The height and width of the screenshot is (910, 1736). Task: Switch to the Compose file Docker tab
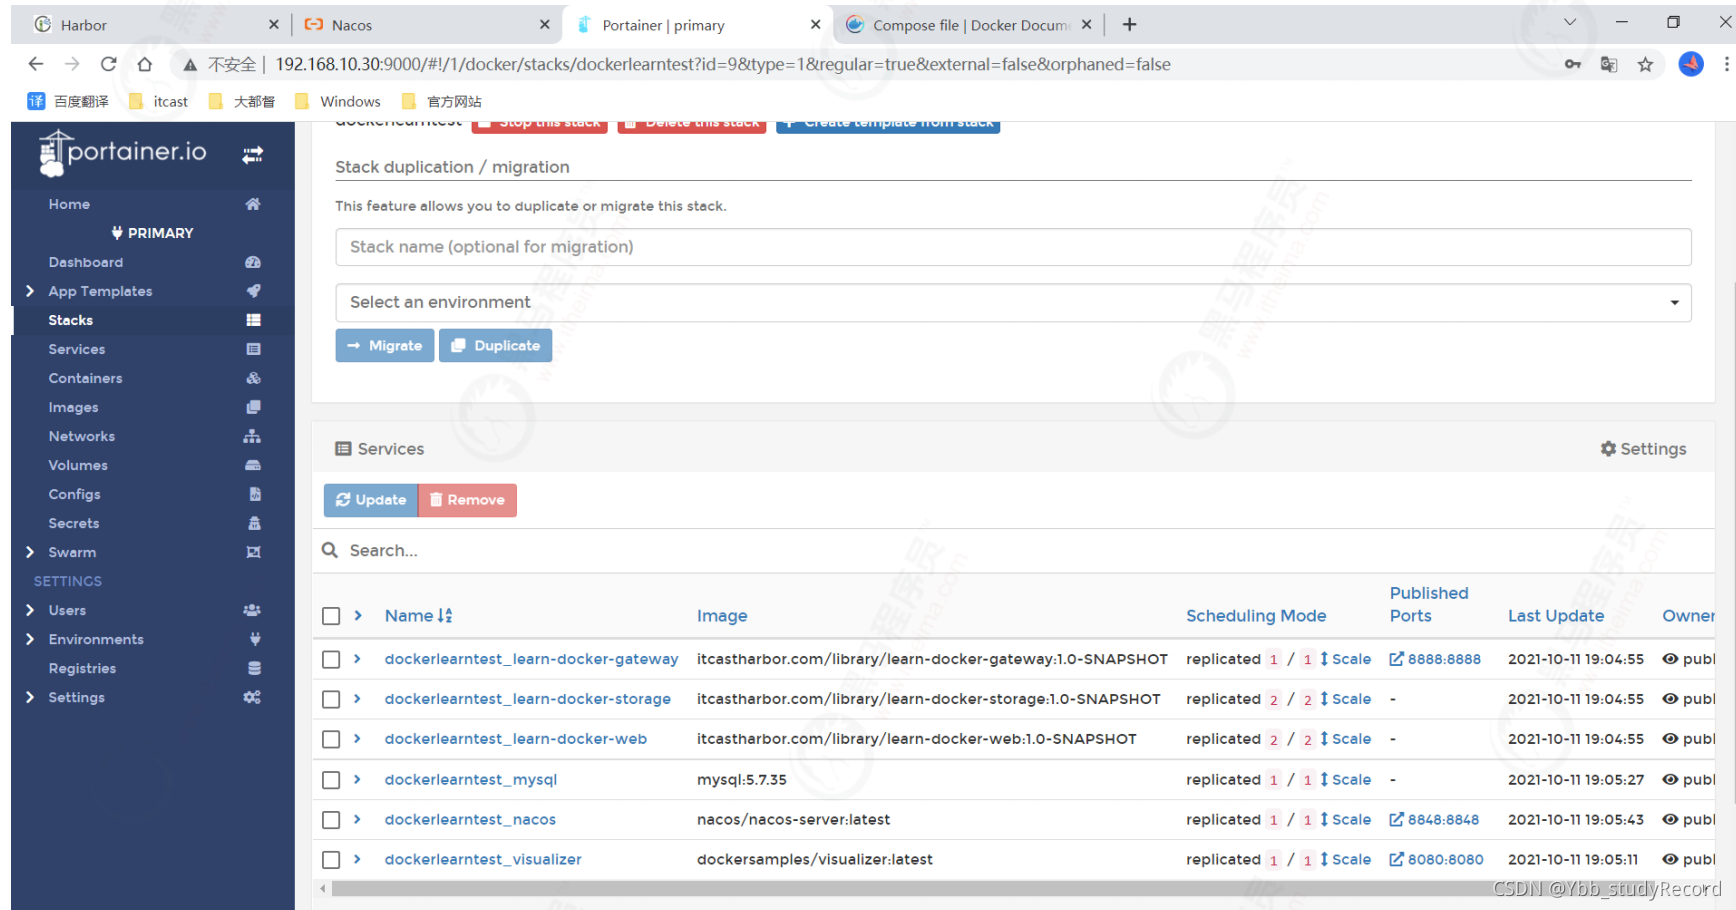coord(968,25)
